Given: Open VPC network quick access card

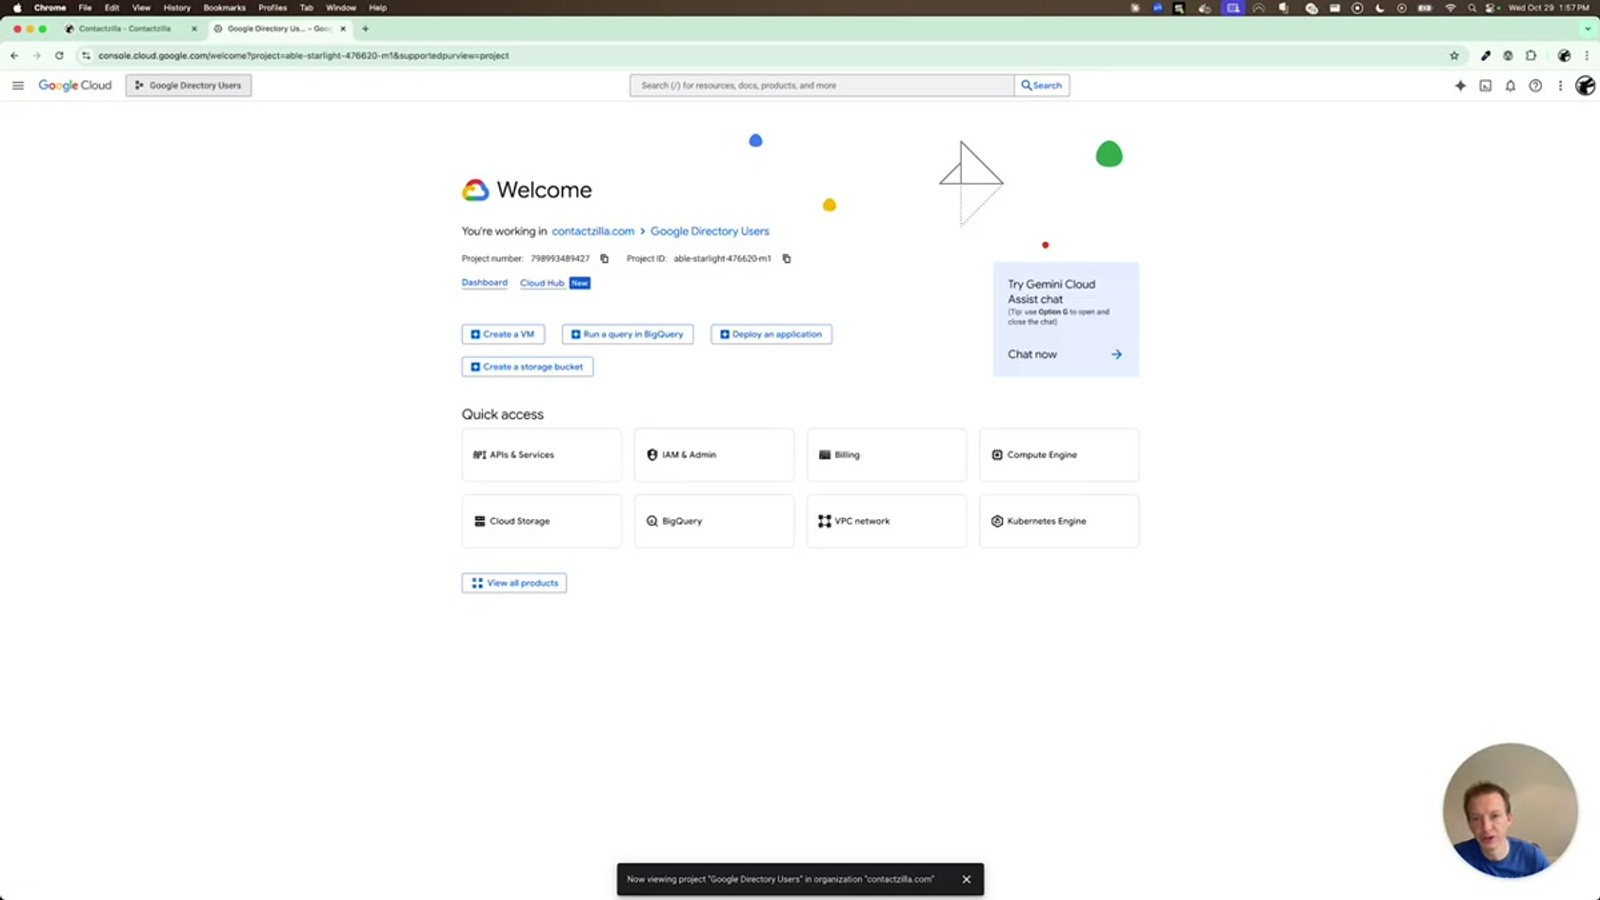Looking at the screenshot, I should point(886,521).
